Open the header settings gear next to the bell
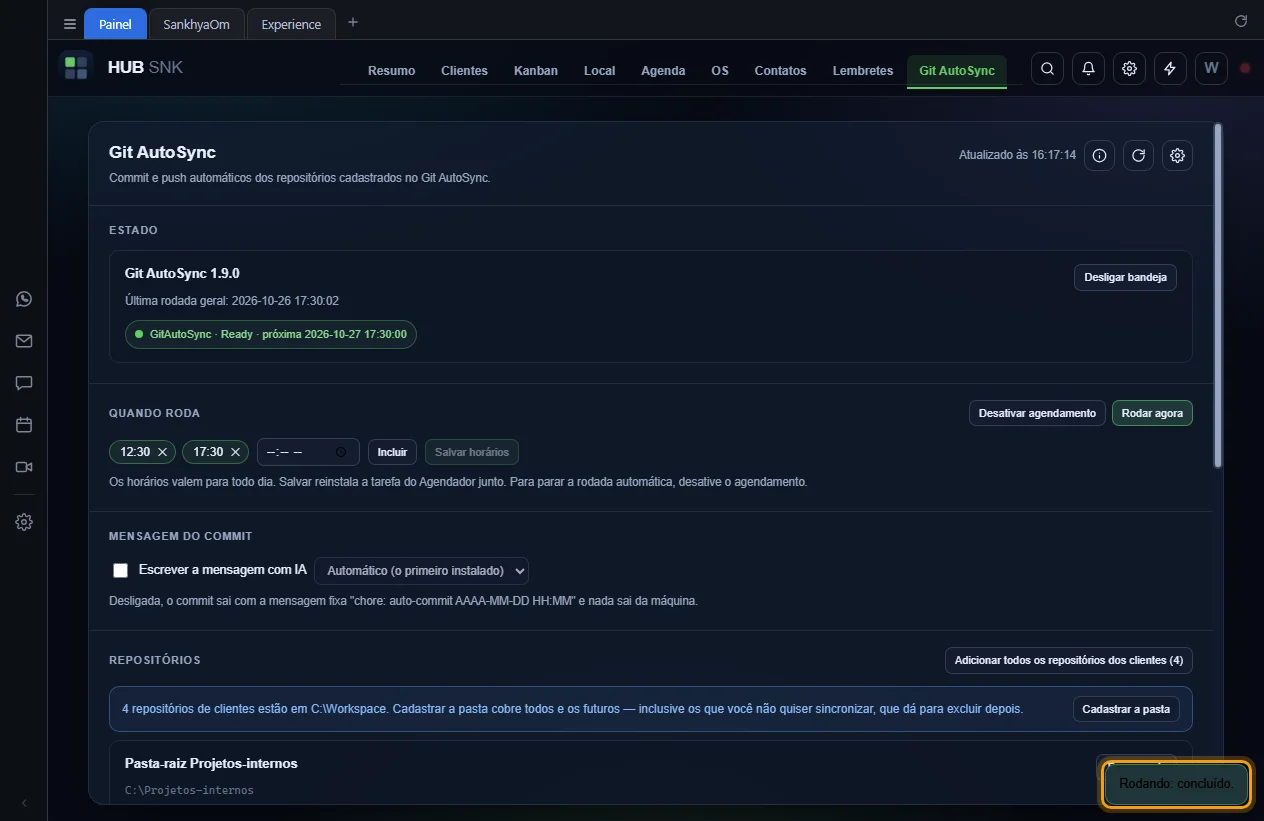The height and width of the screenshot is (821, 1264). click(1129, 69)
